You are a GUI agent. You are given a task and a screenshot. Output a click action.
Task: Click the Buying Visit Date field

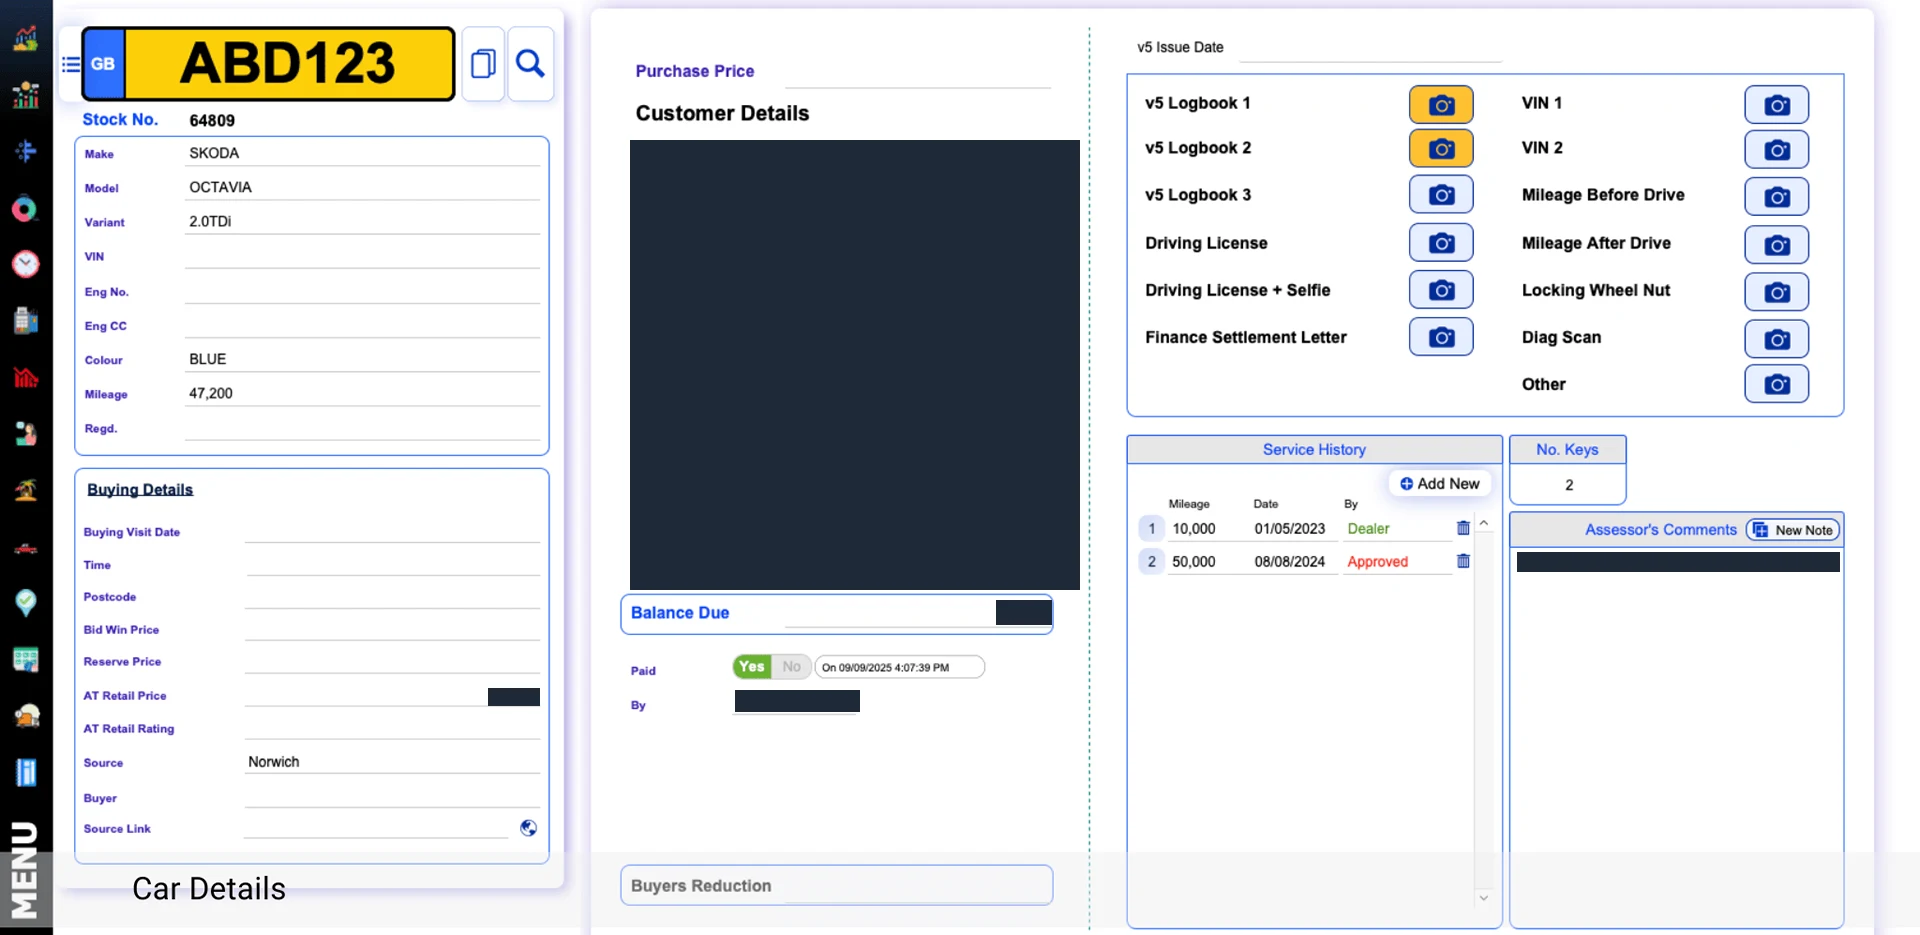point(392,531)
